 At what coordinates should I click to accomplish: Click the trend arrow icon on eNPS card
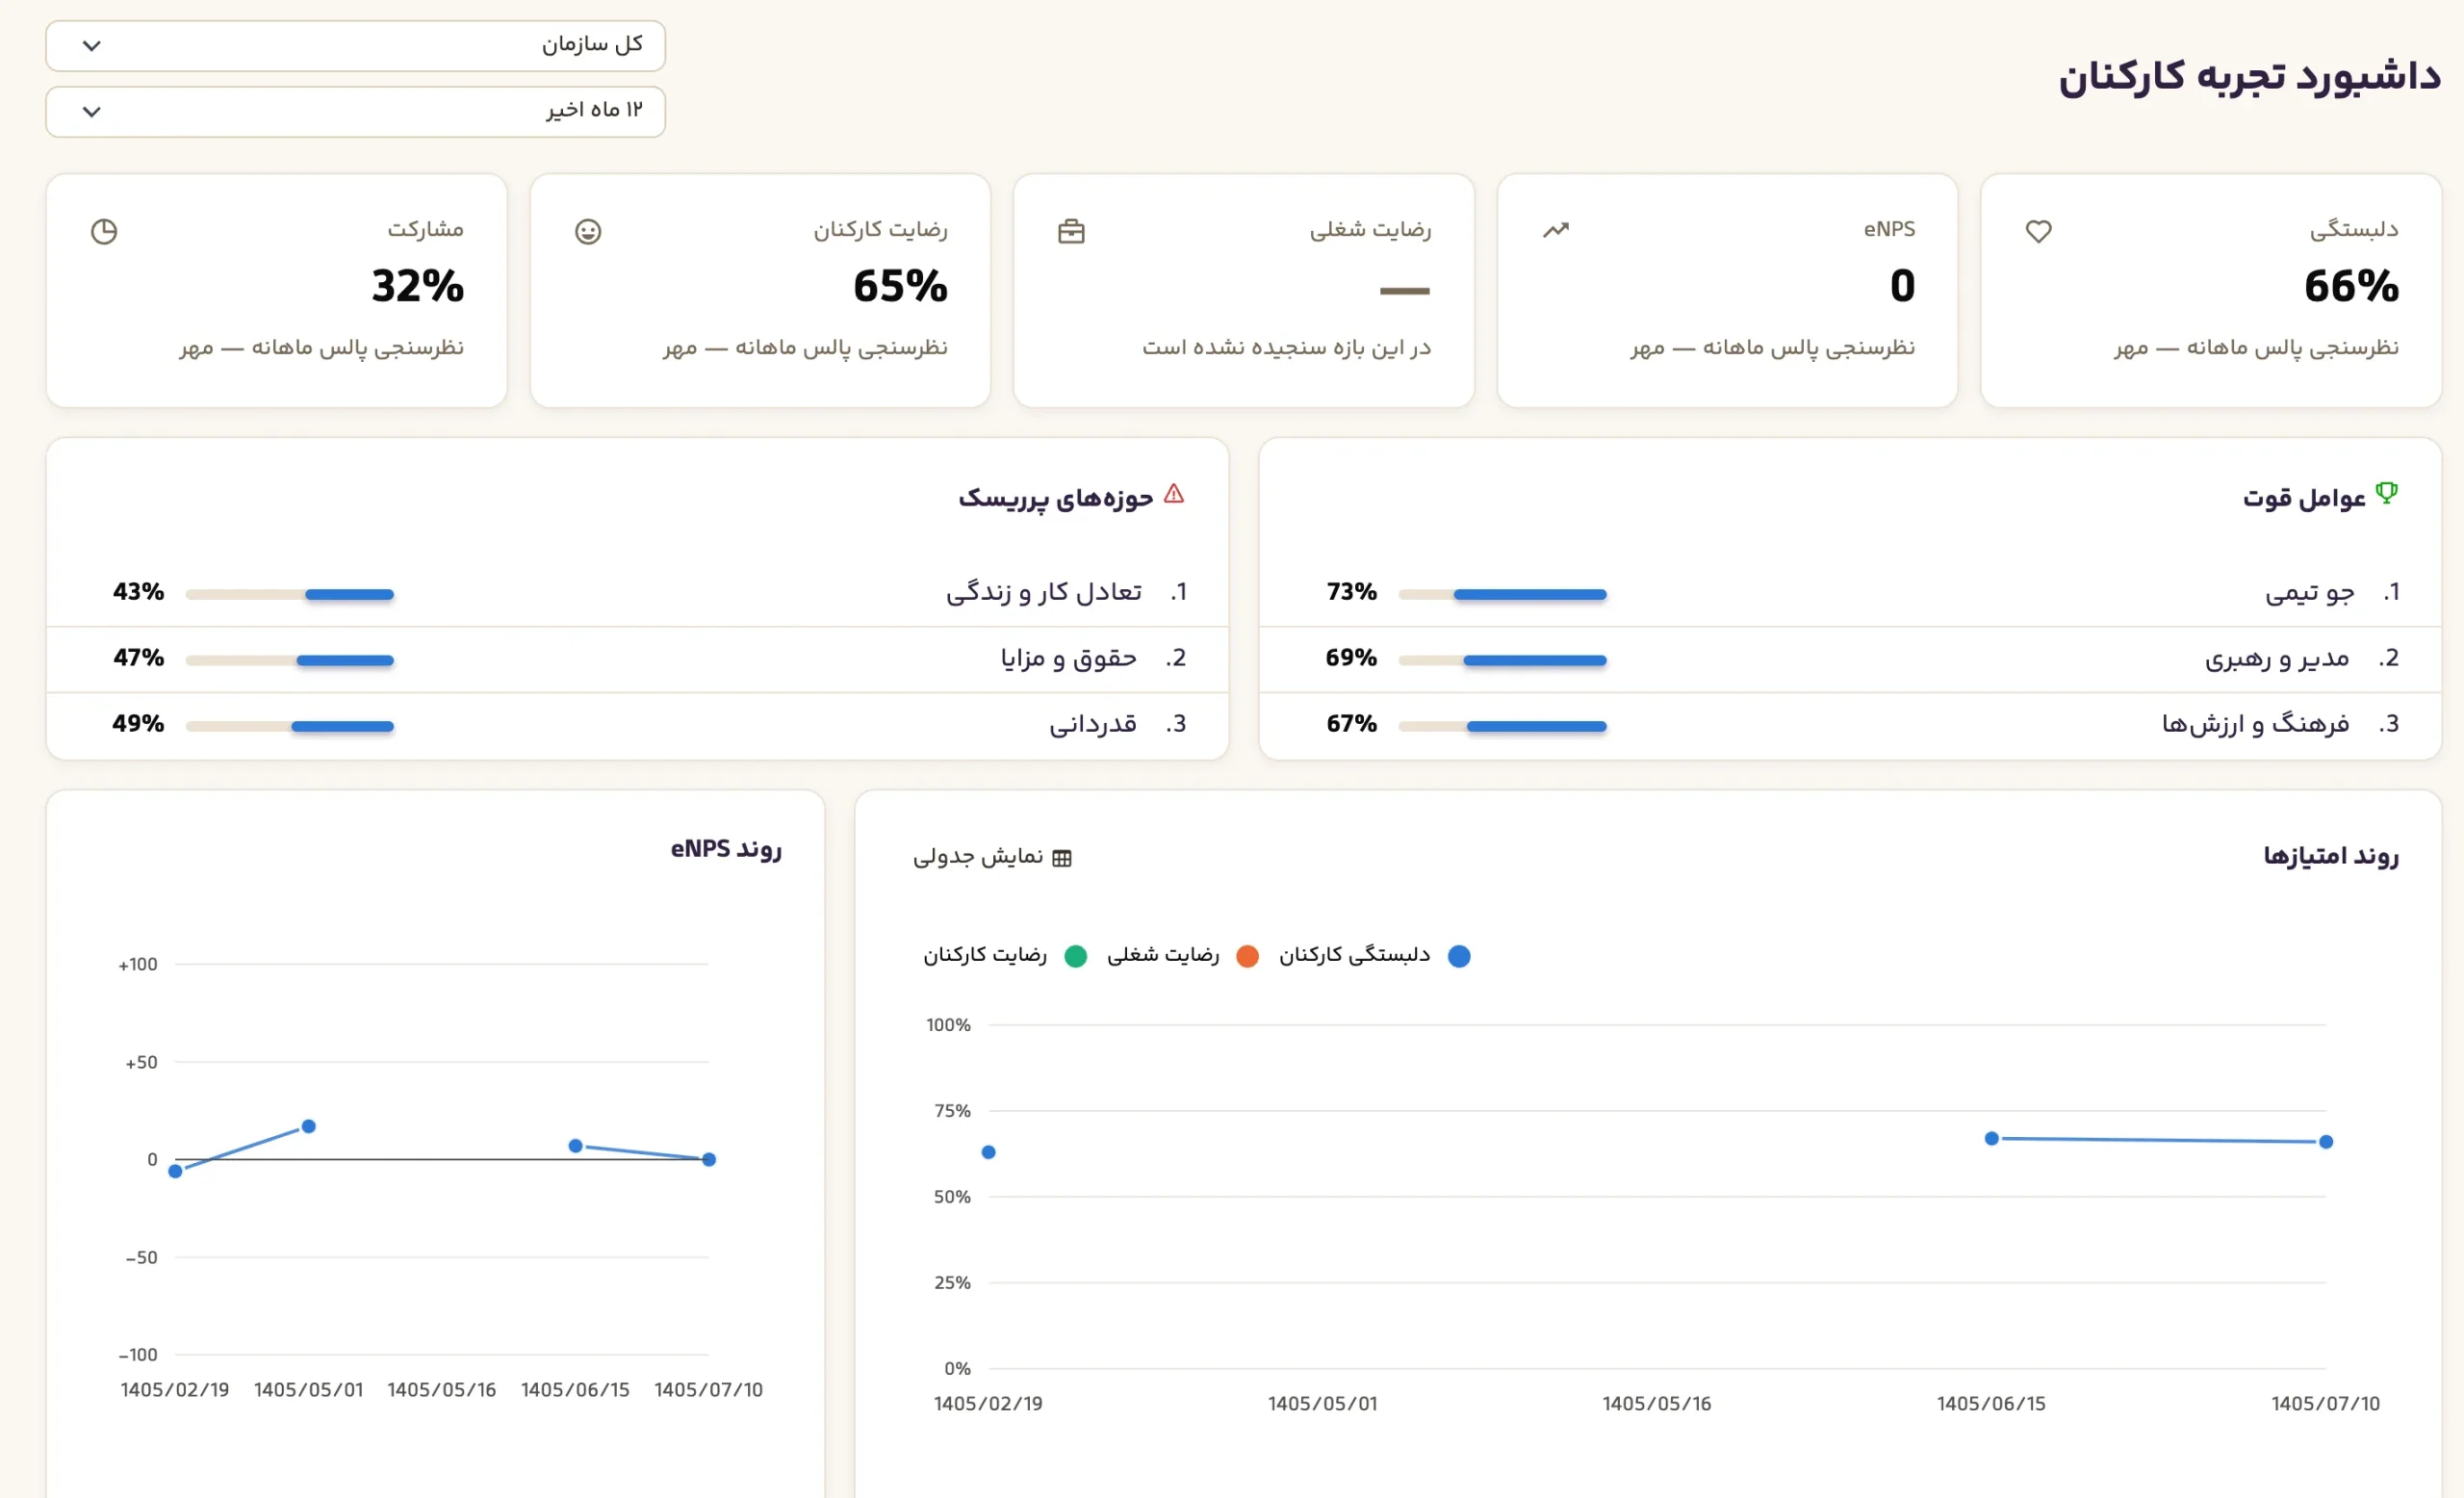coord(1555,230)
